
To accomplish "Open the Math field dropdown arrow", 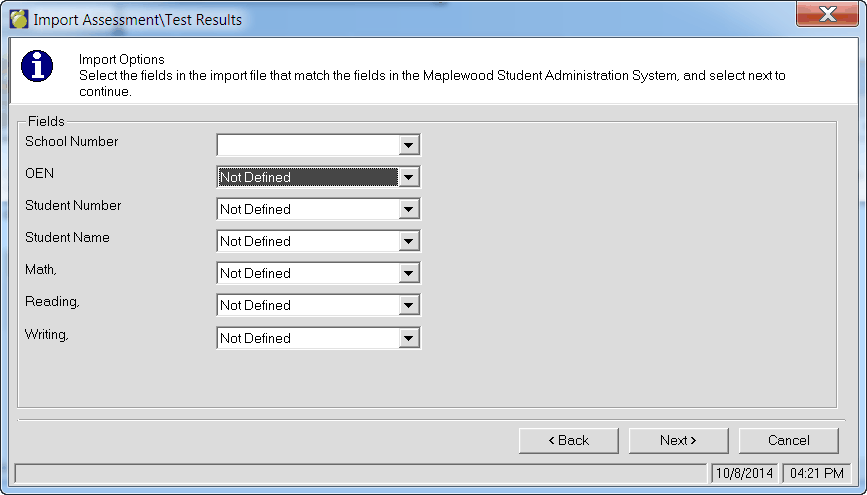I will click(x=407, y=273).
